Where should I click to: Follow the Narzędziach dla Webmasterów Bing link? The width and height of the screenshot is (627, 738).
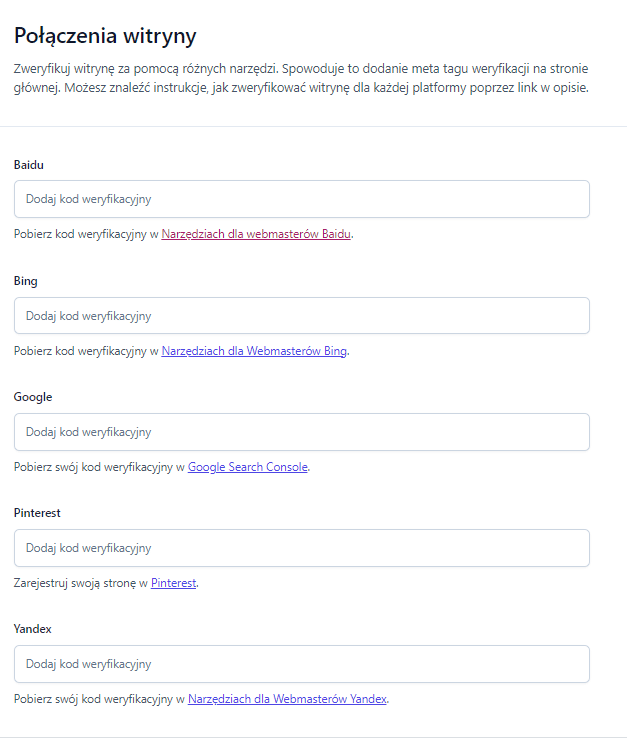(x=254, y=351)
